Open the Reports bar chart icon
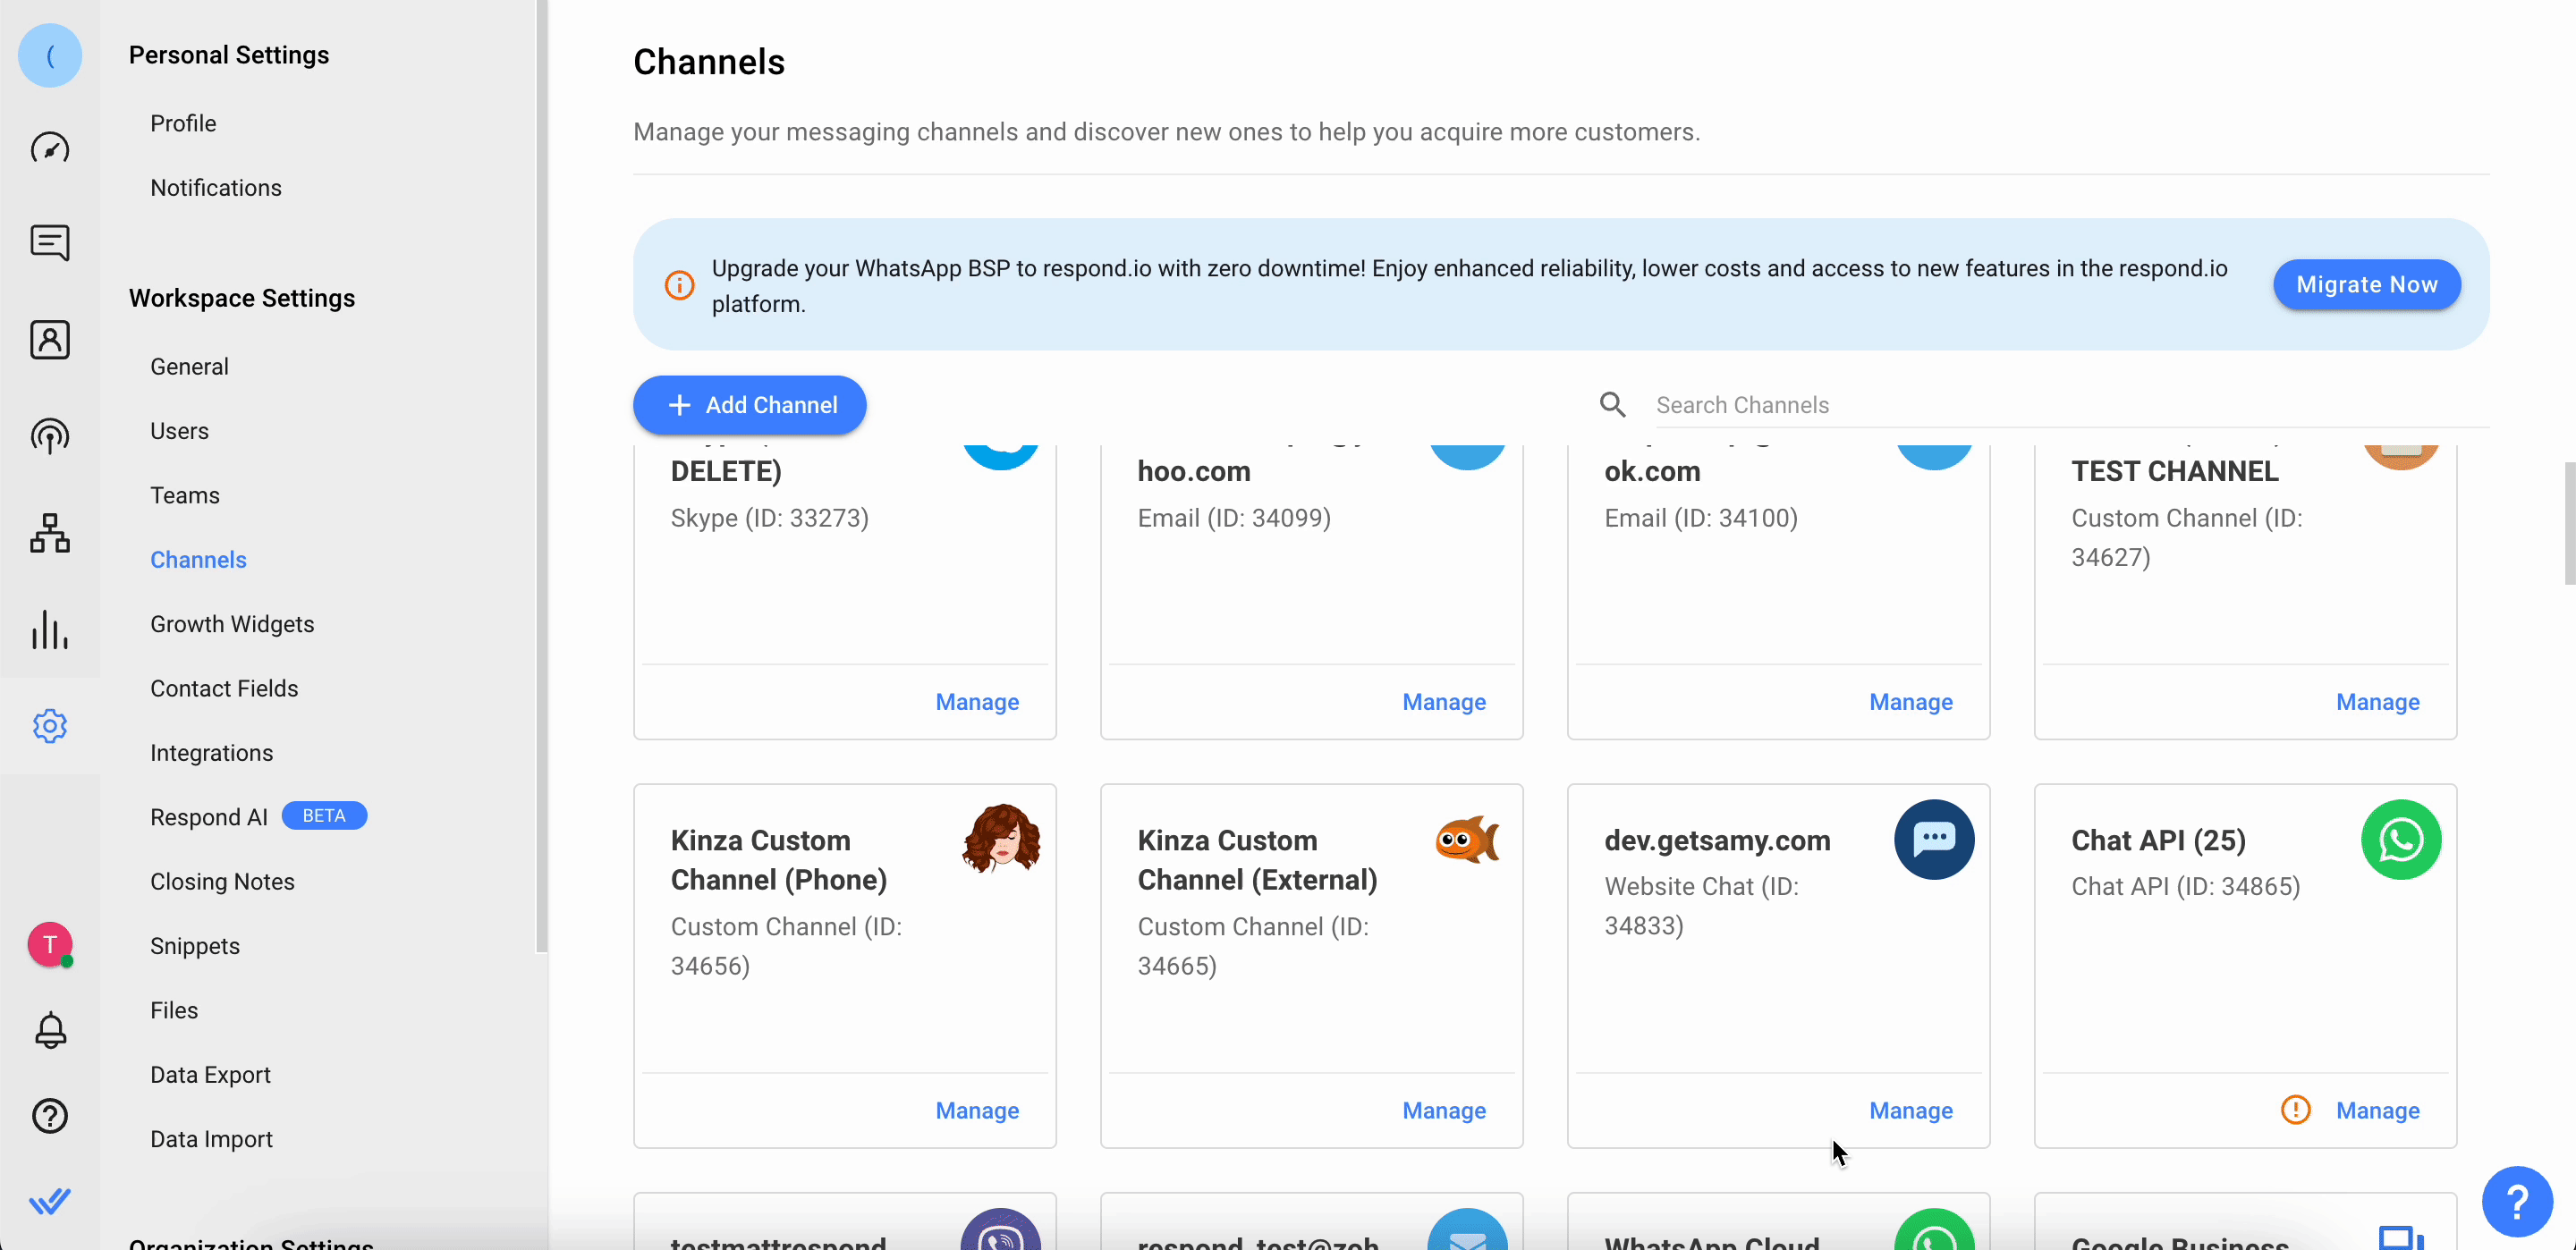Viewport: 2576px width, 1250px height. tap(49, 629)
